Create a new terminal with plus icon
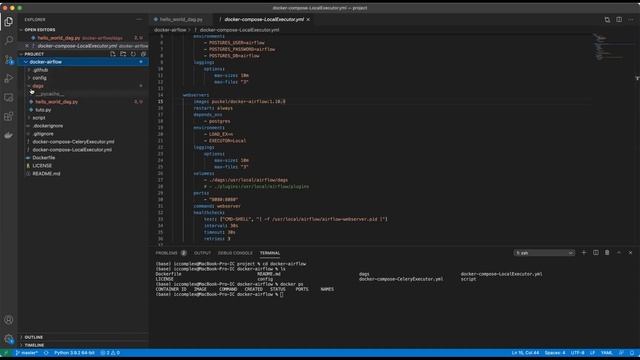Screen dimensions: 640x360 coord(584,253)
